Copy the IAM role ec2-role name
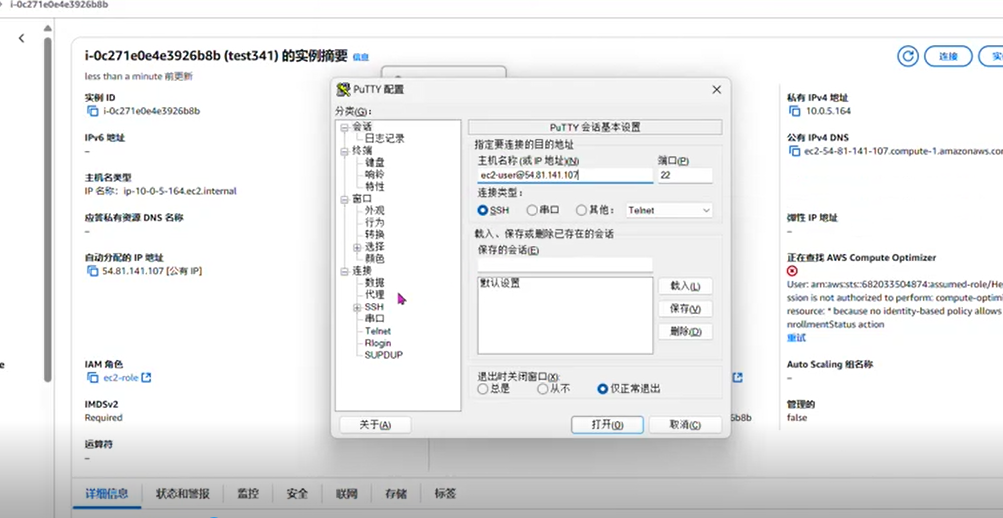Viewport: 1003px width, 518px height. click(92, 378)
